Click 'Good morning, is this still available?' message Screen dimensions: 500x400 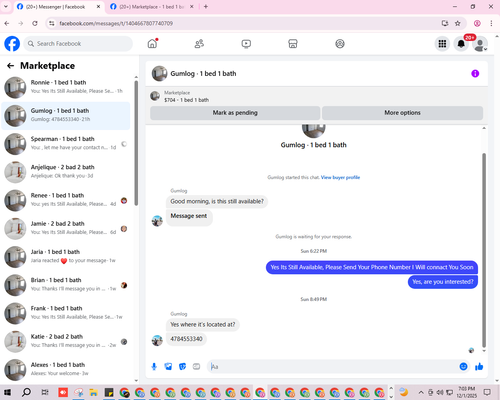217,201
